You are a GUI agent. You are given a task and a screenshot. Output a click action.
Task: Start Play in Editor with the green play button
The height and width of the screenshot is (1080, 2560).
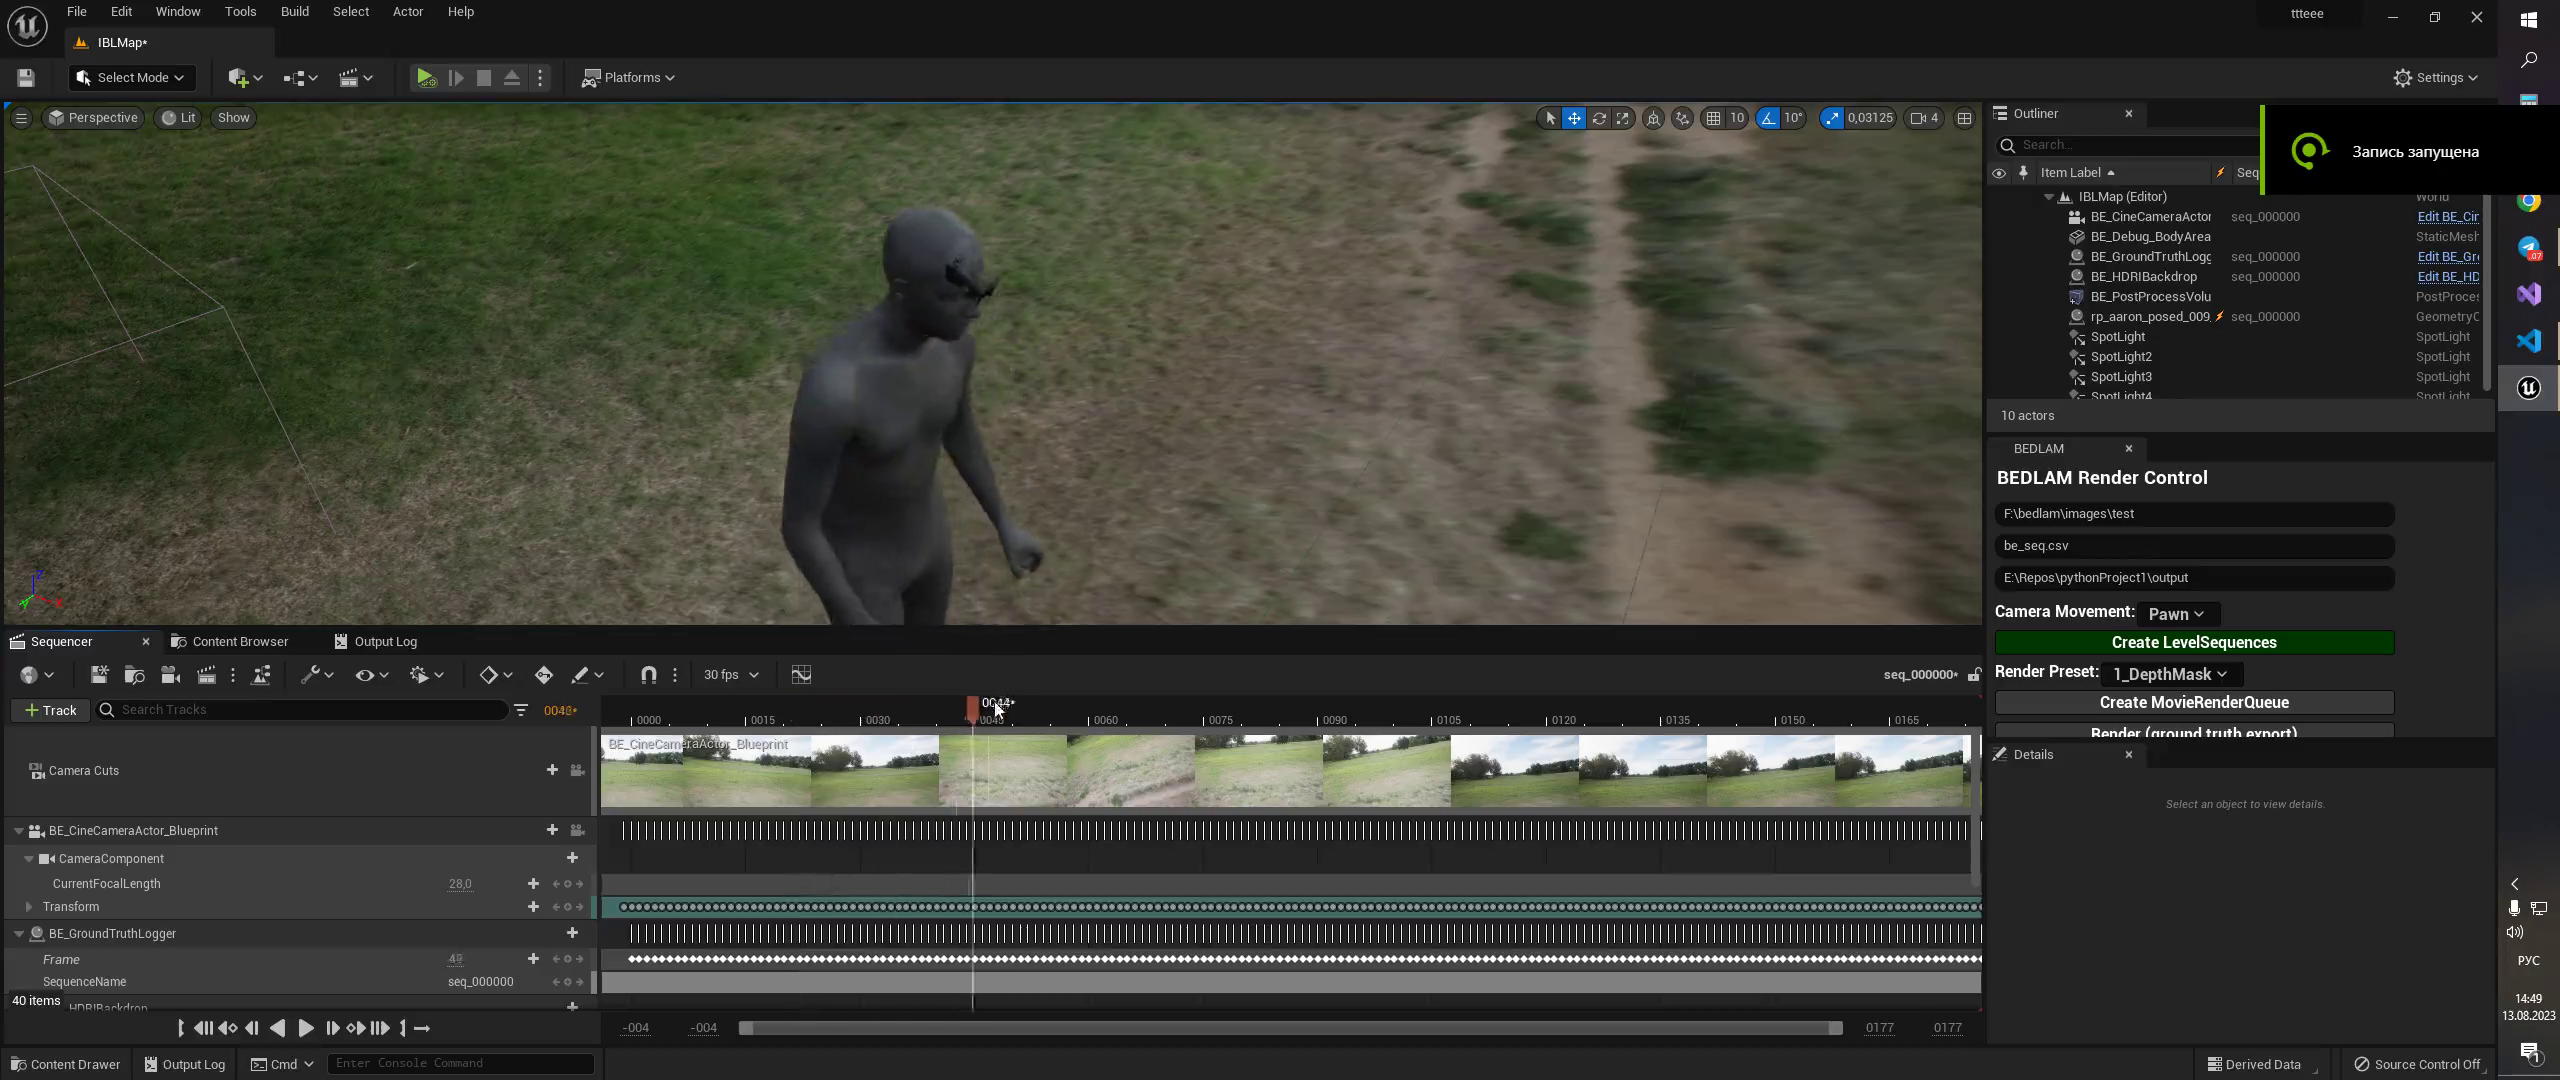[x=426, y=78]
